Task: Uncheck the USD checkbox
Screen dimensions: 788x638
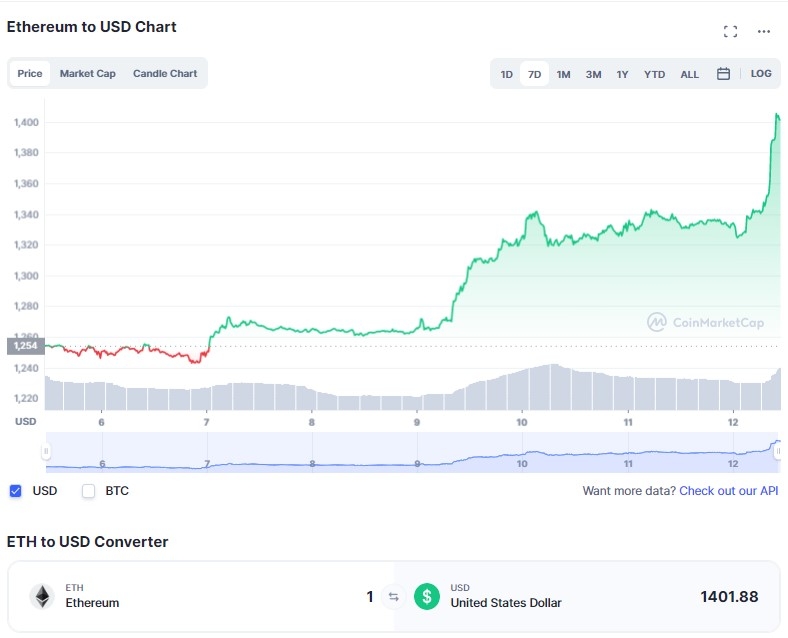Action: [16, 491]
